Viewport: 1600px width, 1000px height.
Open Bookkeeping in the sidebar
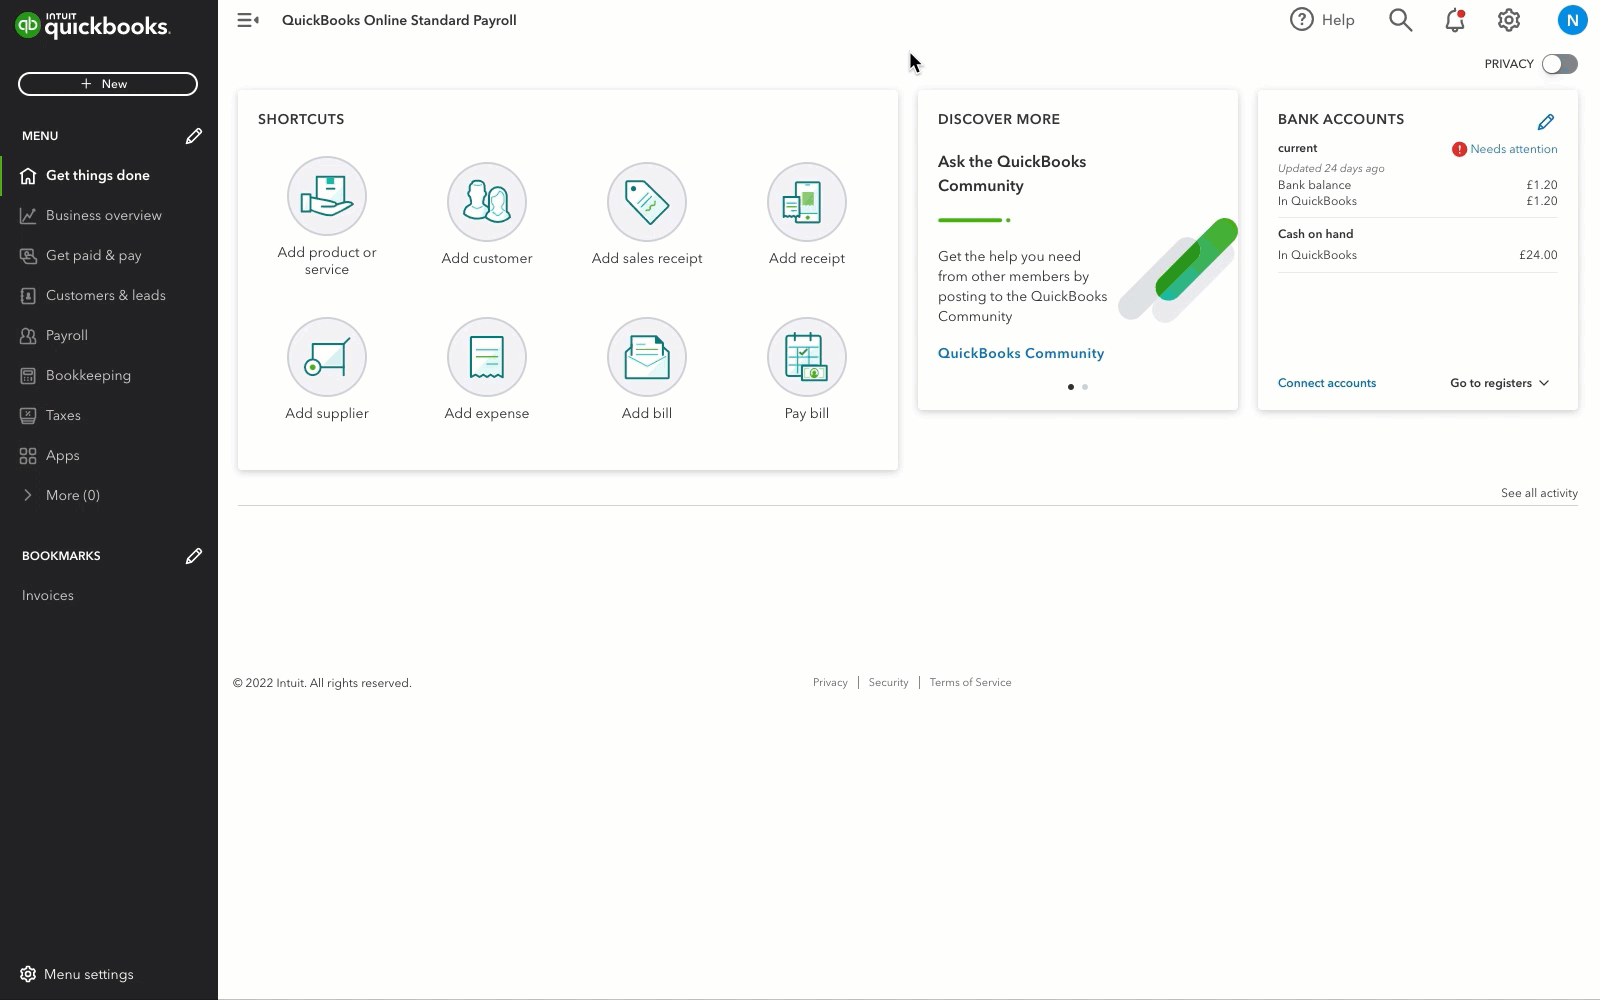pos(88,375)
